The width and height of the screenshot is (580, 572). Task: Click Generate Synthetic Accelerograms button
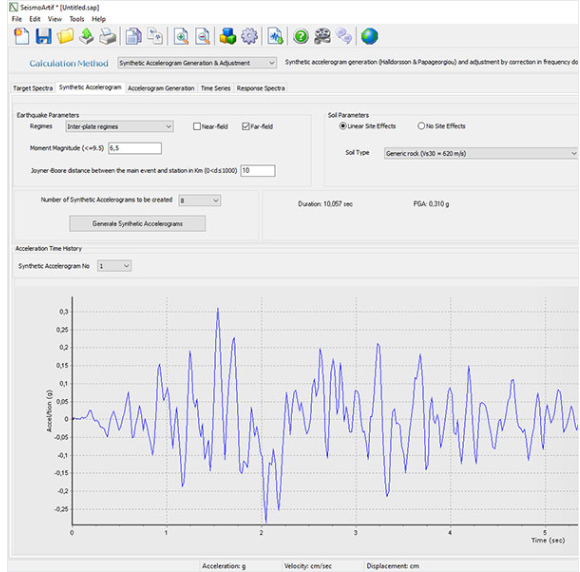(x=137, y=223)
